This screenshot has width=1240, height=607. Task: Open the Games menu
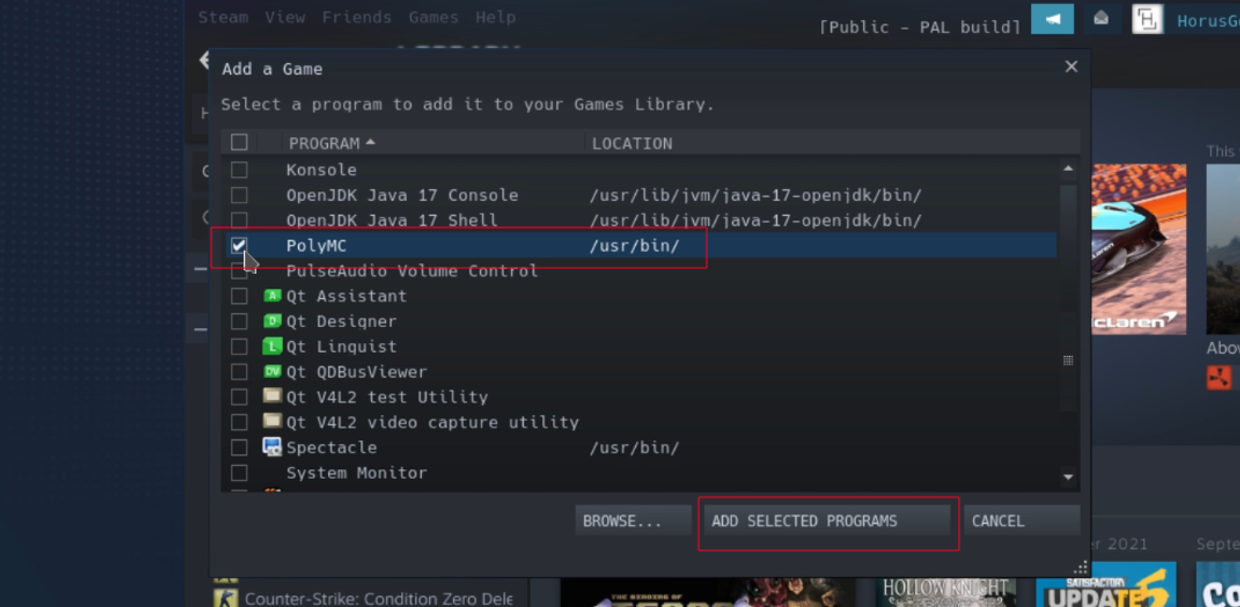(x=434, y=17)
